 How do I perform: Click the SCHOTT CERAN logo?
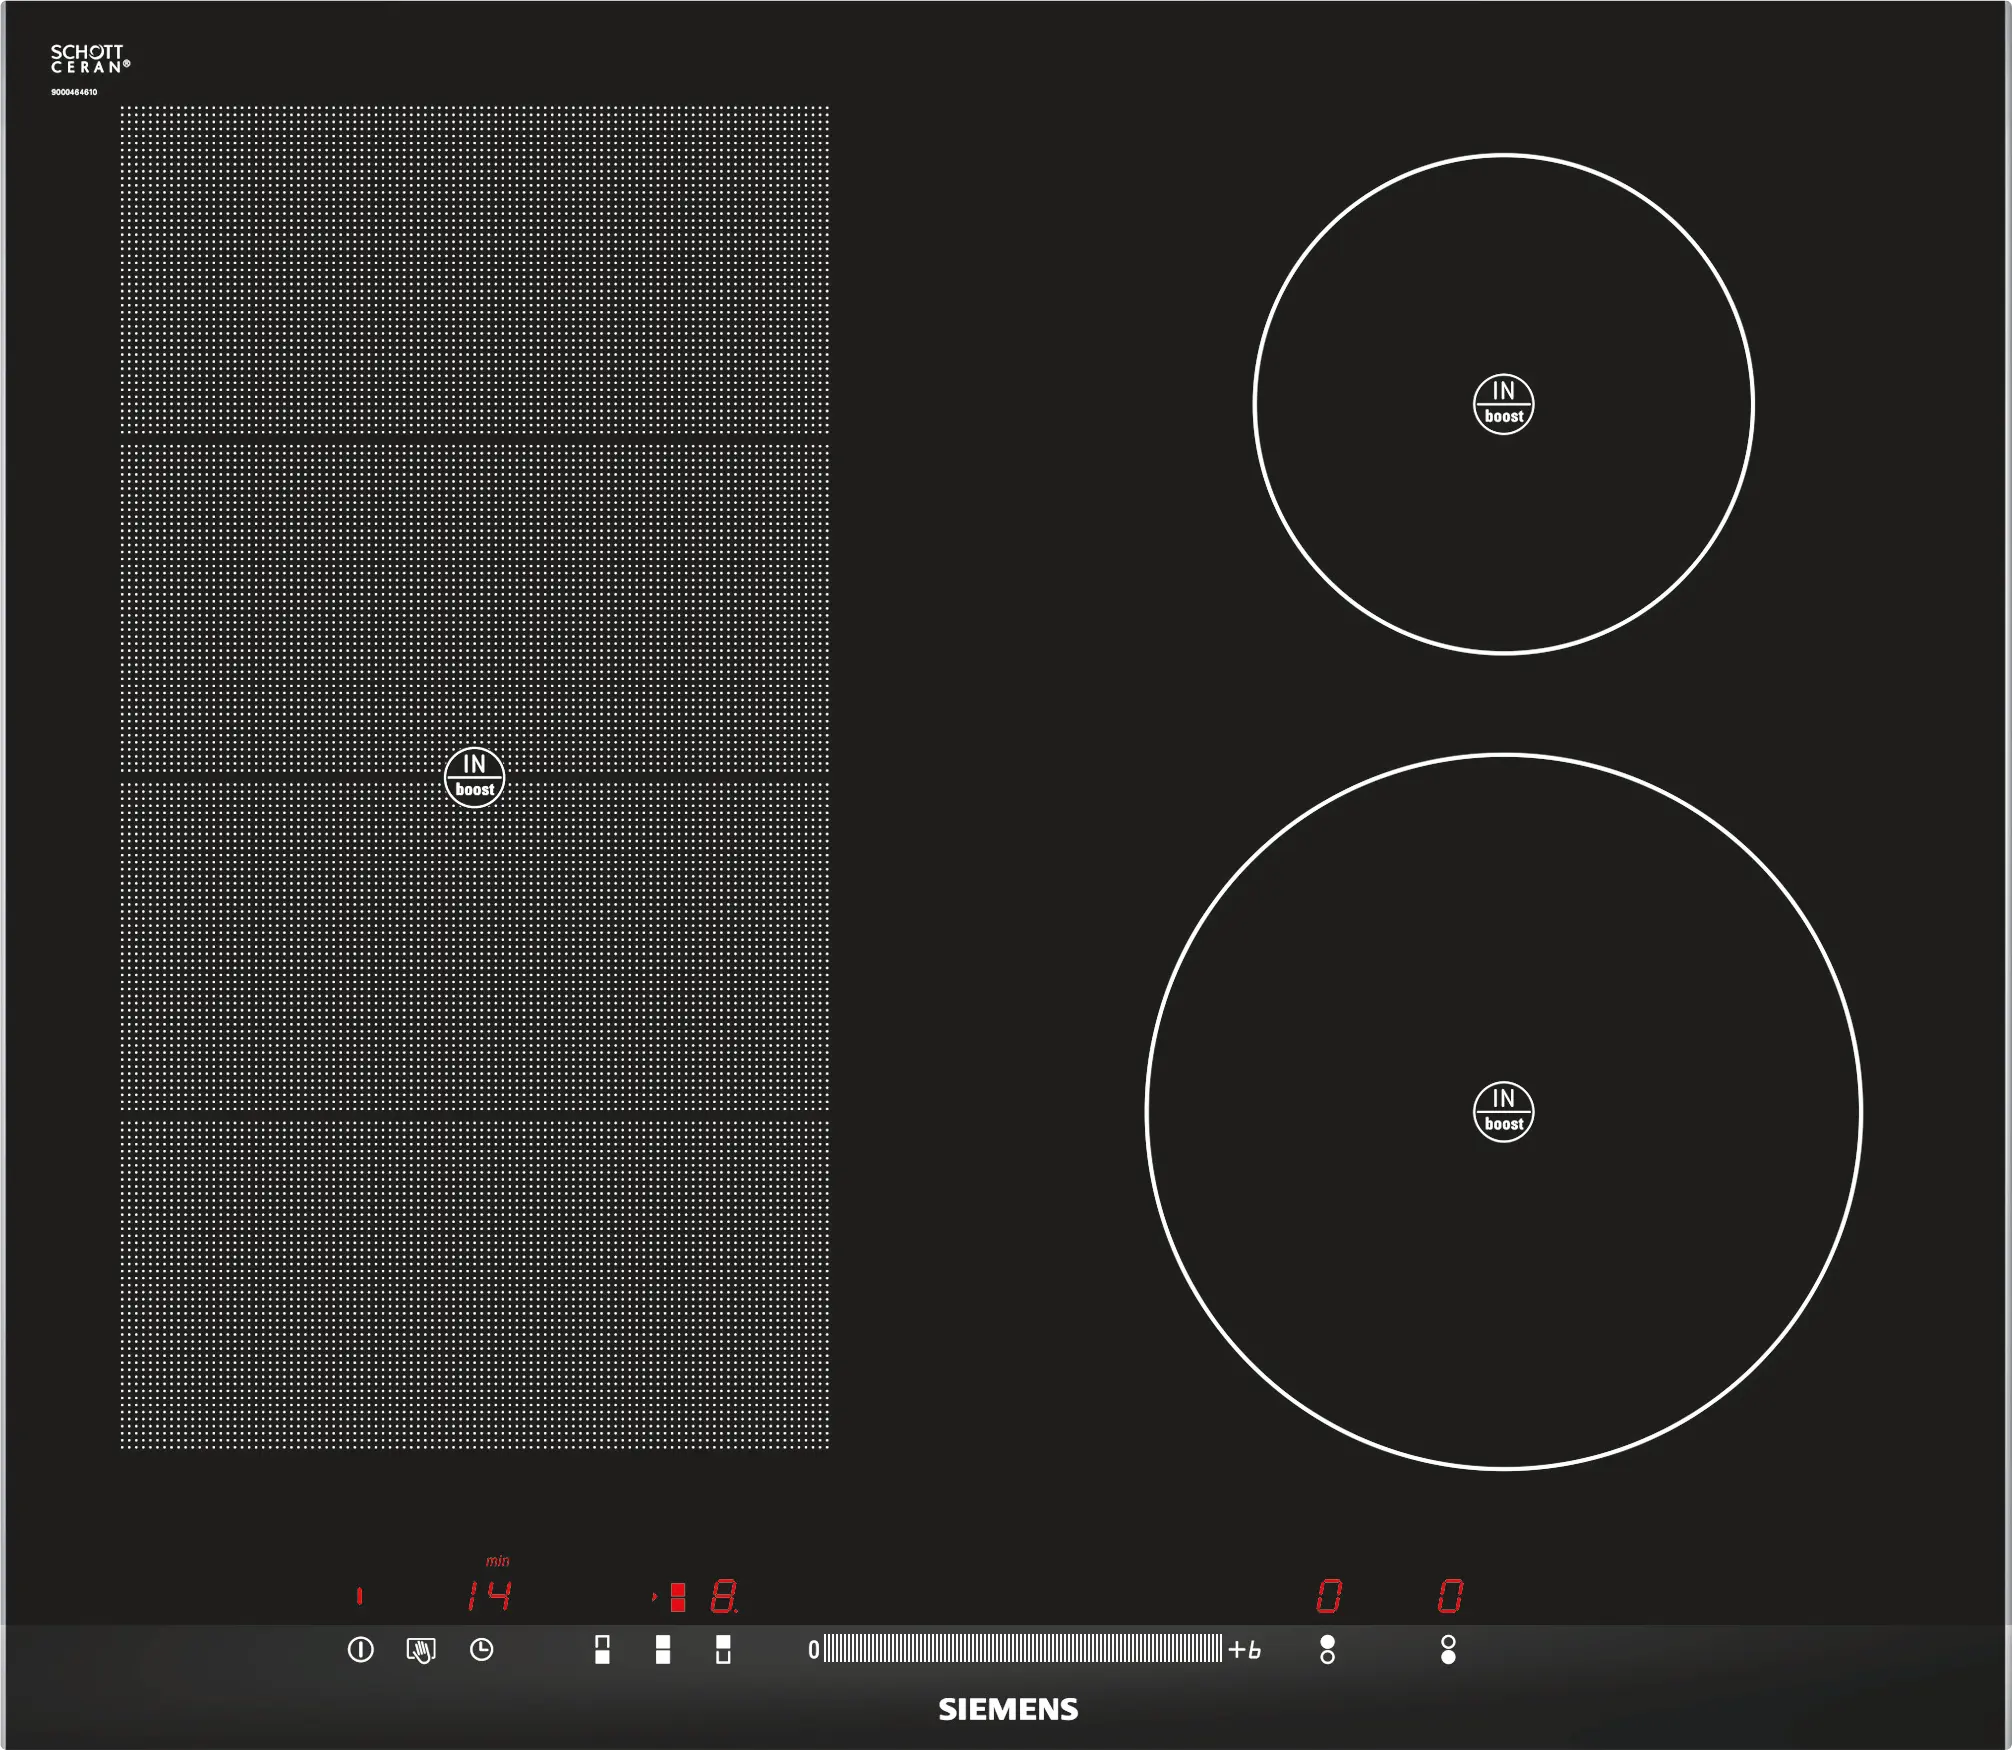[x=90, y=59]
